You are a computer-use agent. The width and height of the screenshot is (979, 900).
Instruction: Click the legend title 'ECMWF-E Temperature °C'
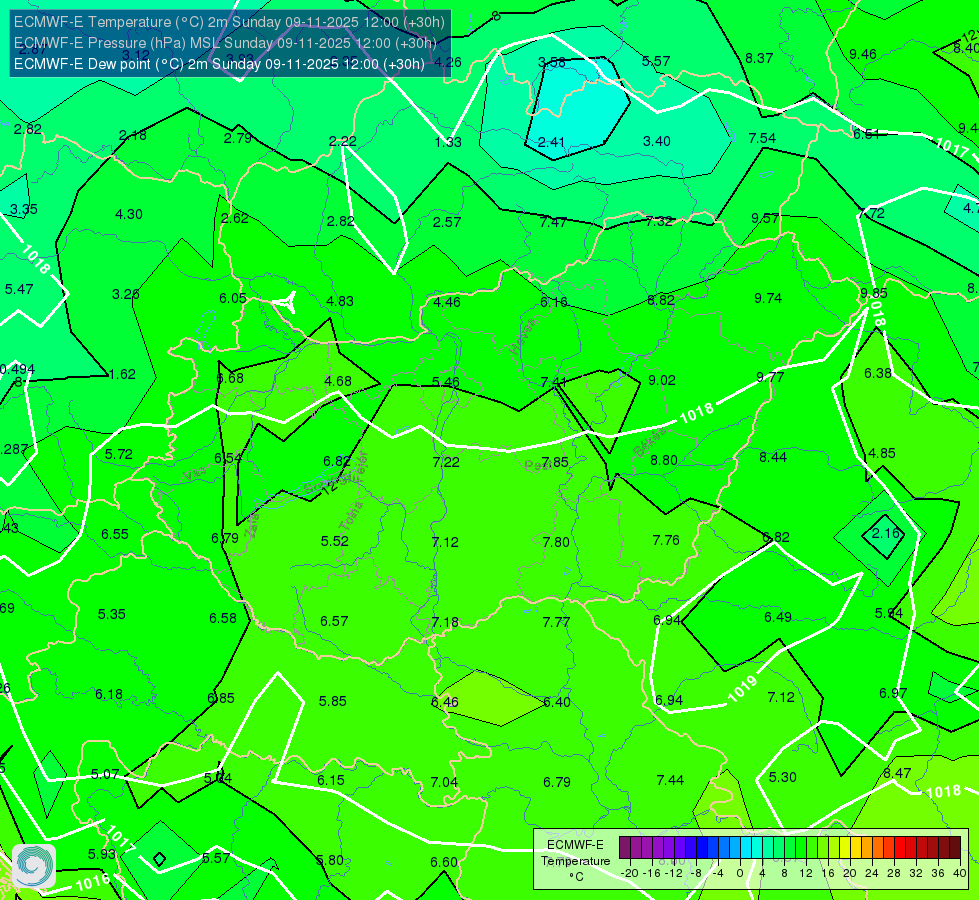point(575,861)
